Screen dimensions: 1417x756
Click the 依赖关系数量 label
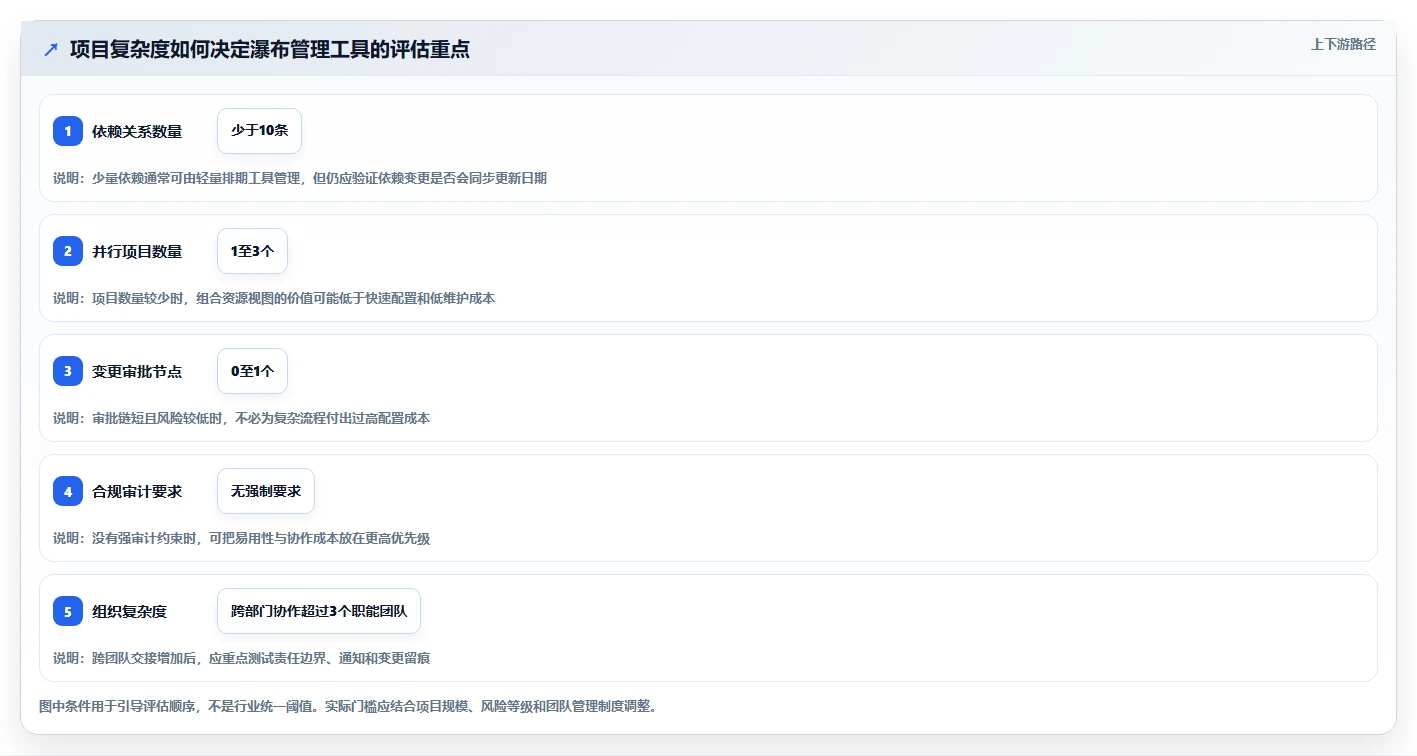point(137,131)
